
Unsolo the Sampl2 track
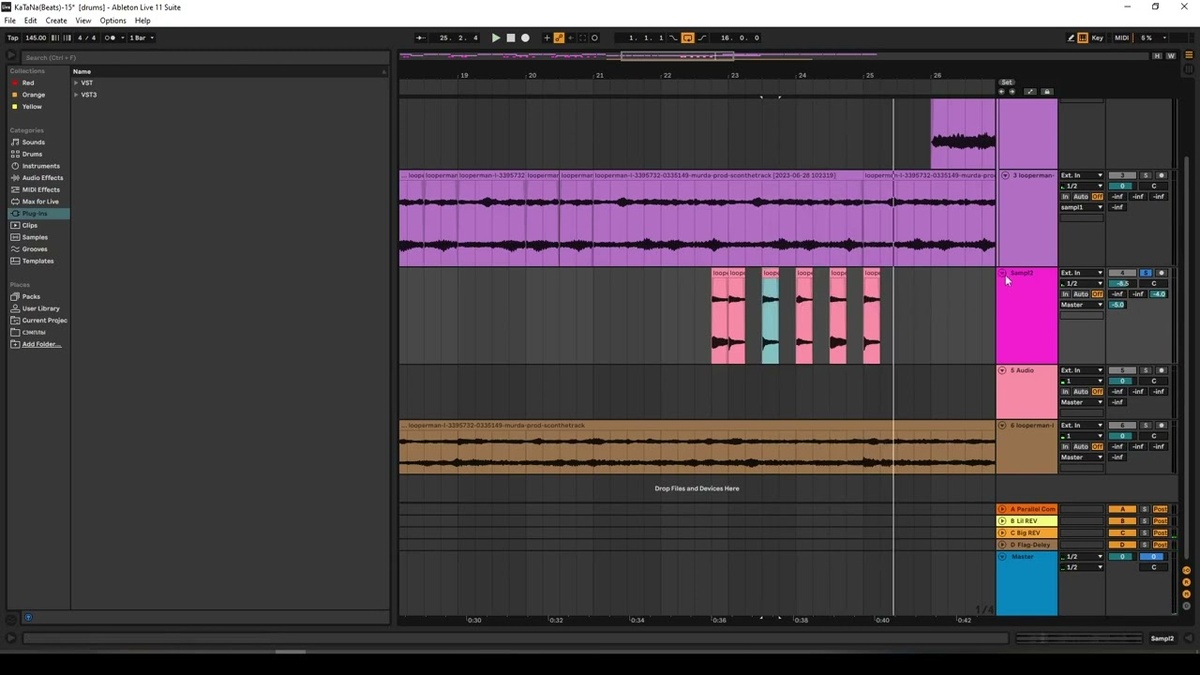tap(1146, 273)
